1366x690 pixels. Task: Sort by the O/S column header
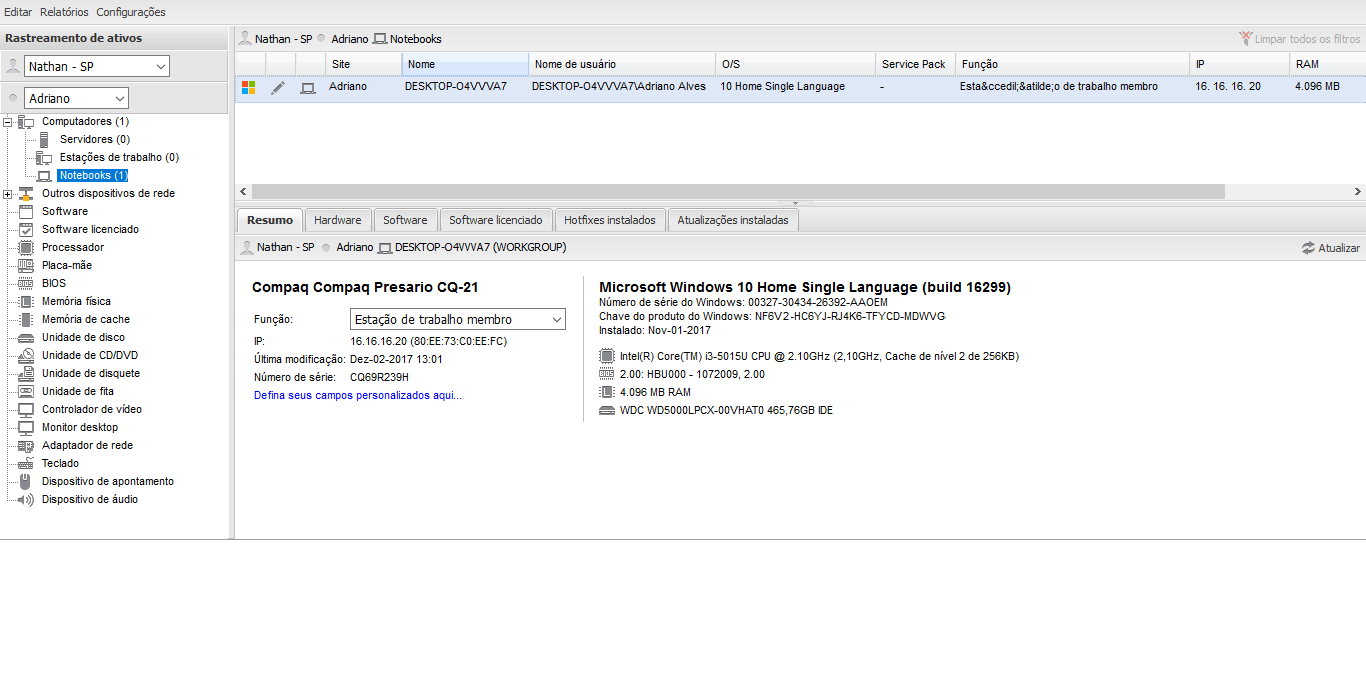coord(796,64)
